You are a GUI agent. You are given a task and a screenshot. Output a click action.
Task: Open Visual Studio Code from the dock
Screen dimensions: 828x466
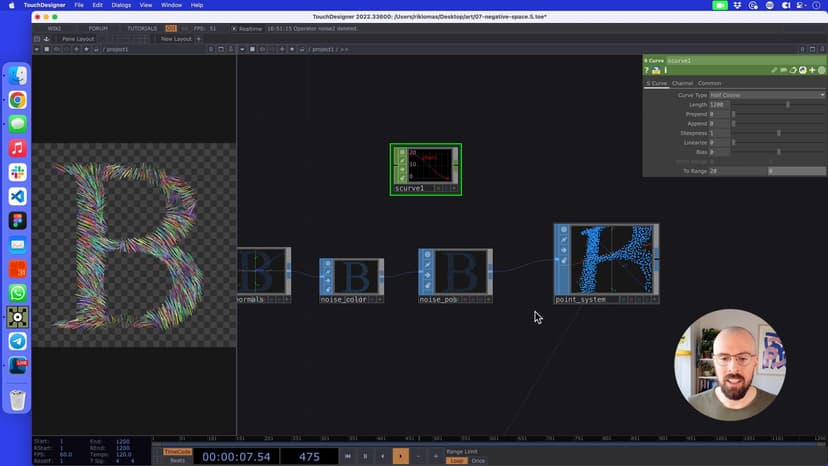(17, 196)
